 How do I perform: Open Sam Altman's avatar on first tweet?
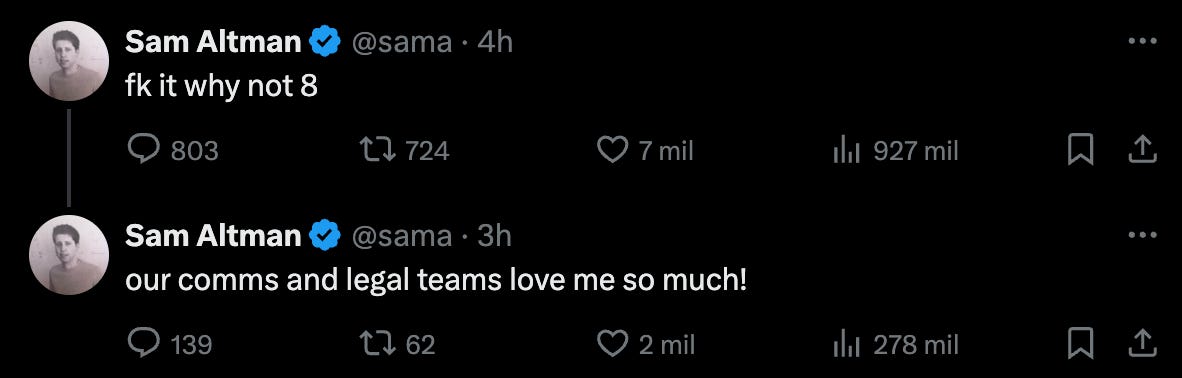[69, 60]
